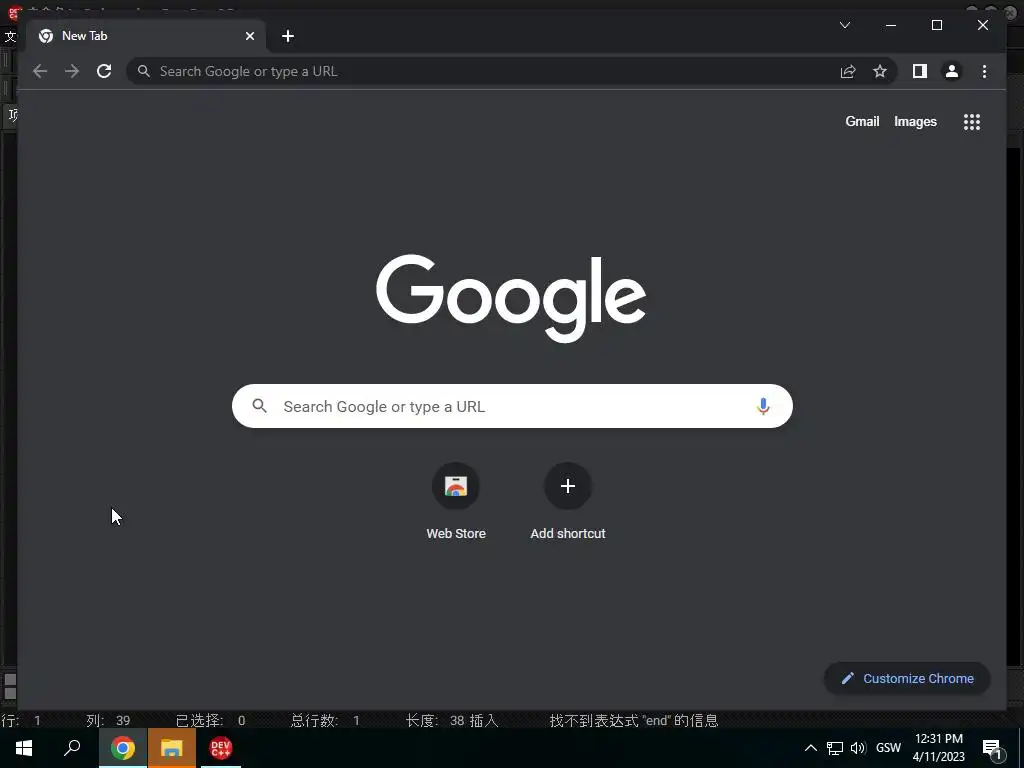Image resolution: width=1024 pixels, height=768 pixels.
Task: Open network status tray icon
Action: click(x=835, y=748)
